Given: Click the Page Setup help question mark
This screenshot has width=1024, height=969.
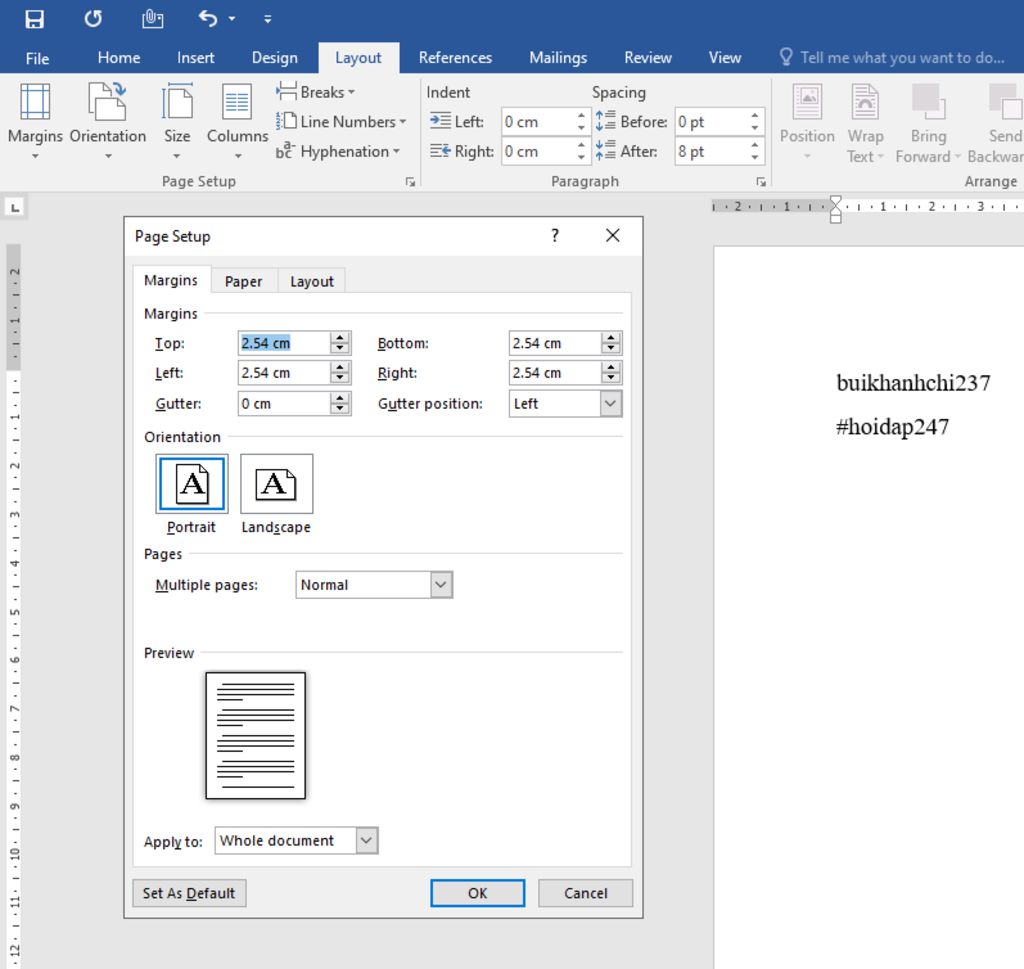Looking at the screenshot, I should click(555, 236).
